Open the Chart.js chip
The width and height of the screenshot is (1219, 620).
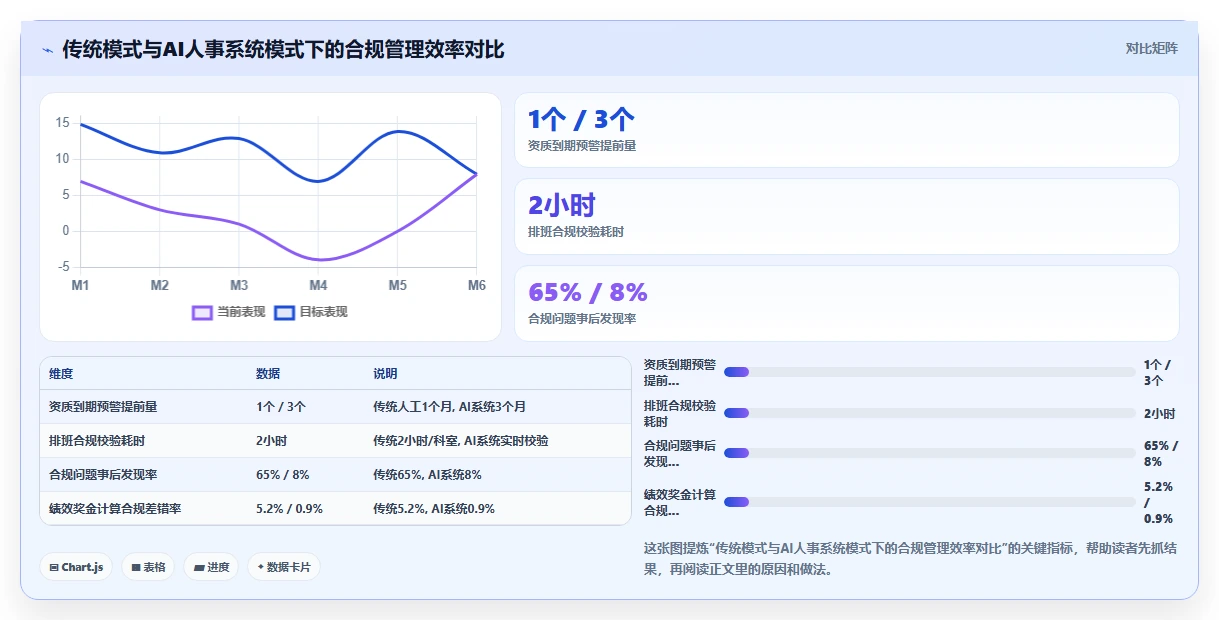point(77,567)
